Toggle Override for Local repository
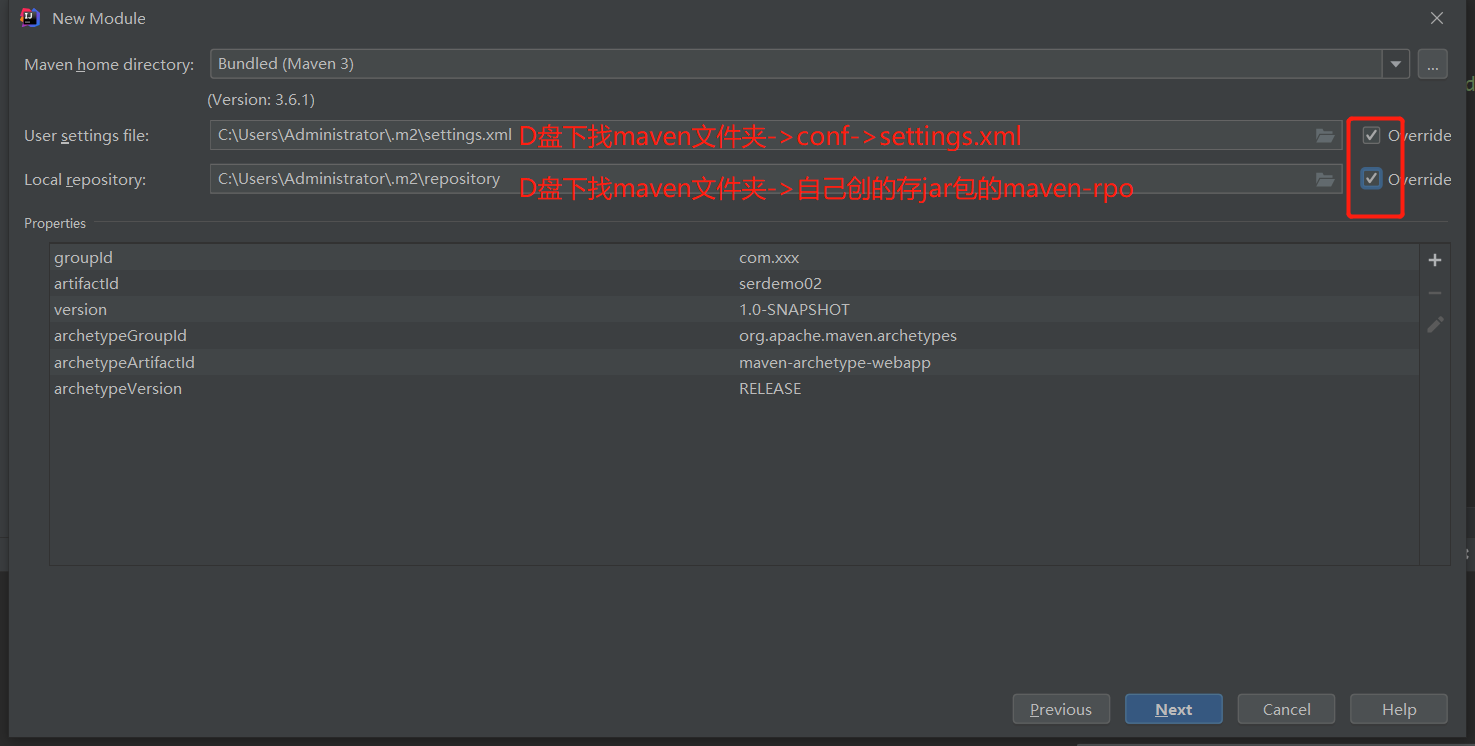 coord(1371,179)
